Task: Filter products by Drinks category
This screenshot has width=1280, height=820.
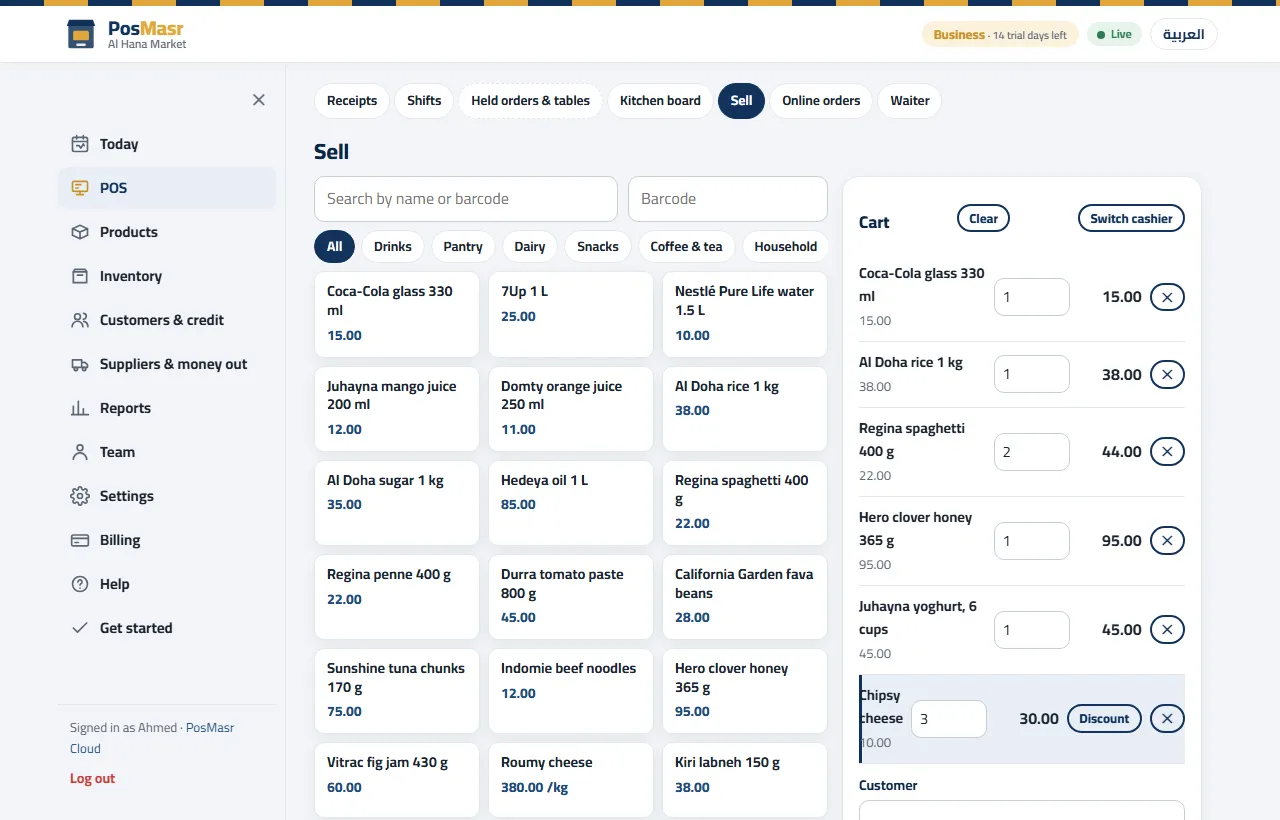Action: pyautogui.click(x=393, y=246)
